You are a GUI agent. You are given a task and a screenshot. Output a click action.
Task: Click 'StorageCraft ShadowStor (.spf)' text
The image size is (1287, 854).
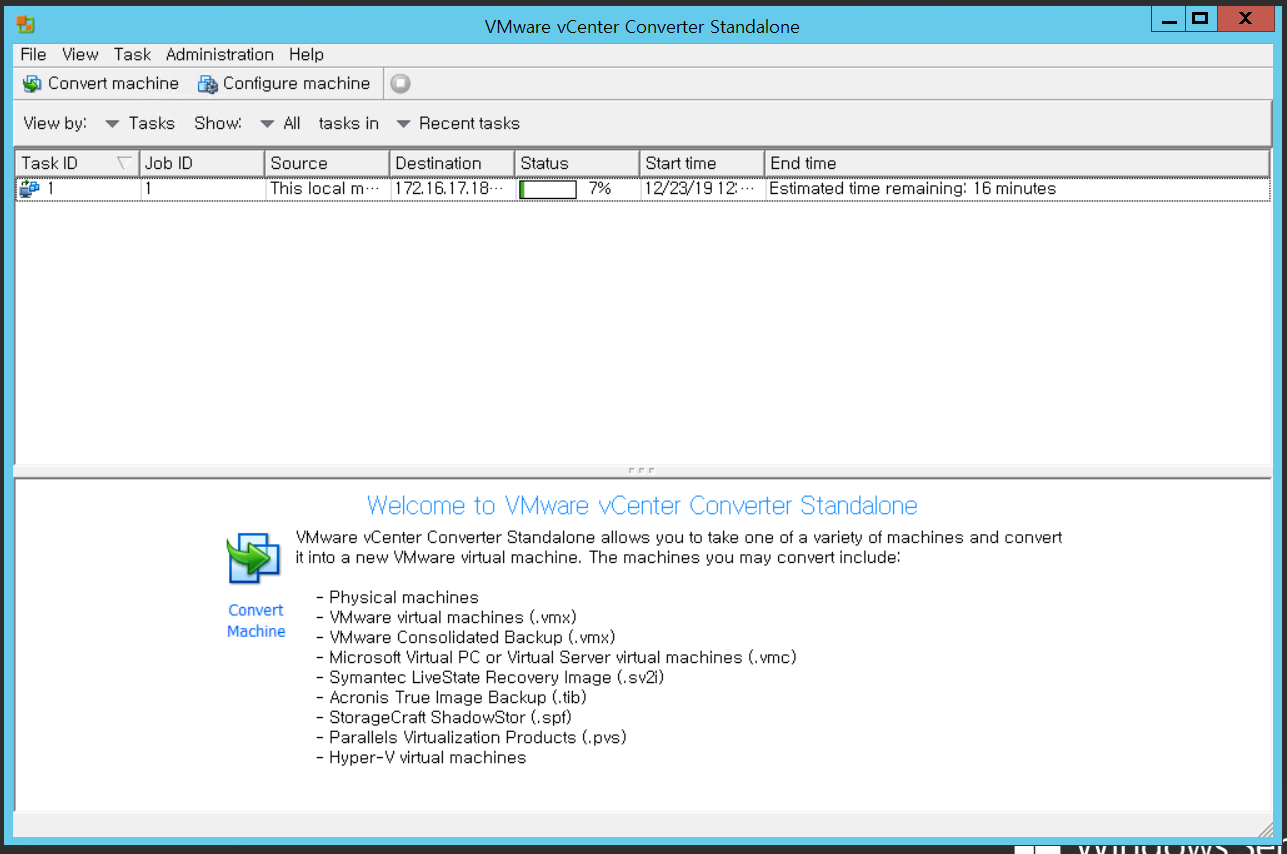coord(451,717)
